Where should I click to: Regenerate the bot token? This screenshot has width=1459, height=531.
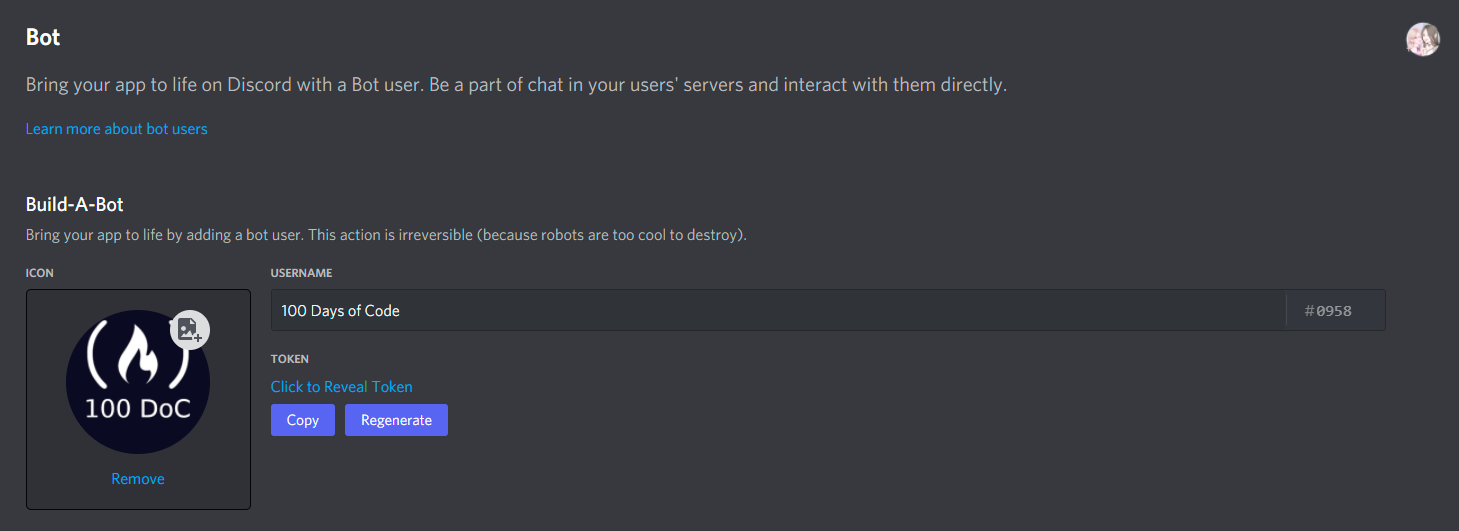(396, 420)
